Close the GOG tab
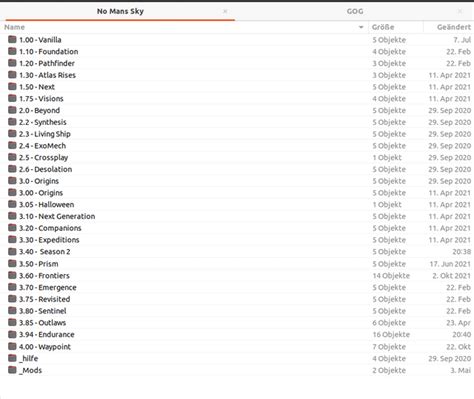Image resolution: width=474 pixels, height=399 pixels. coord(460,11)
